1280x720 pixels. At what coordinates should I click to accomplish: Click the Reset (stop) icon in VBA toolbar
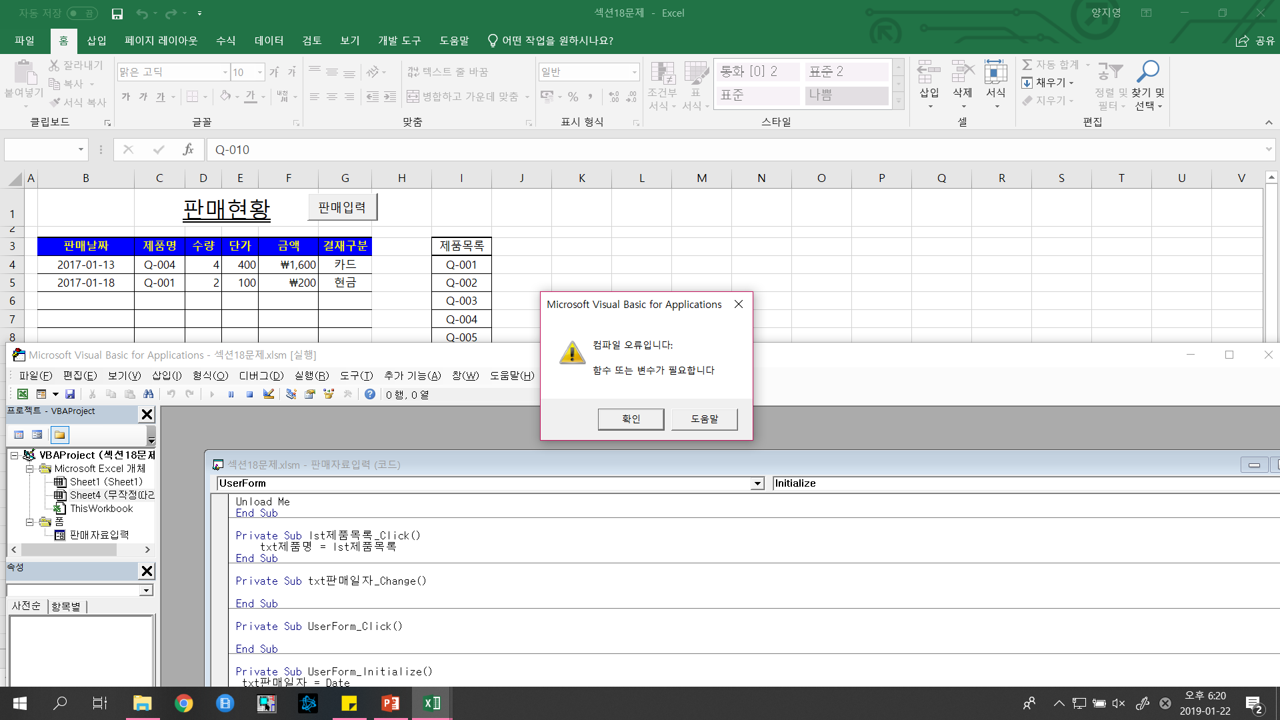(250, 395)
